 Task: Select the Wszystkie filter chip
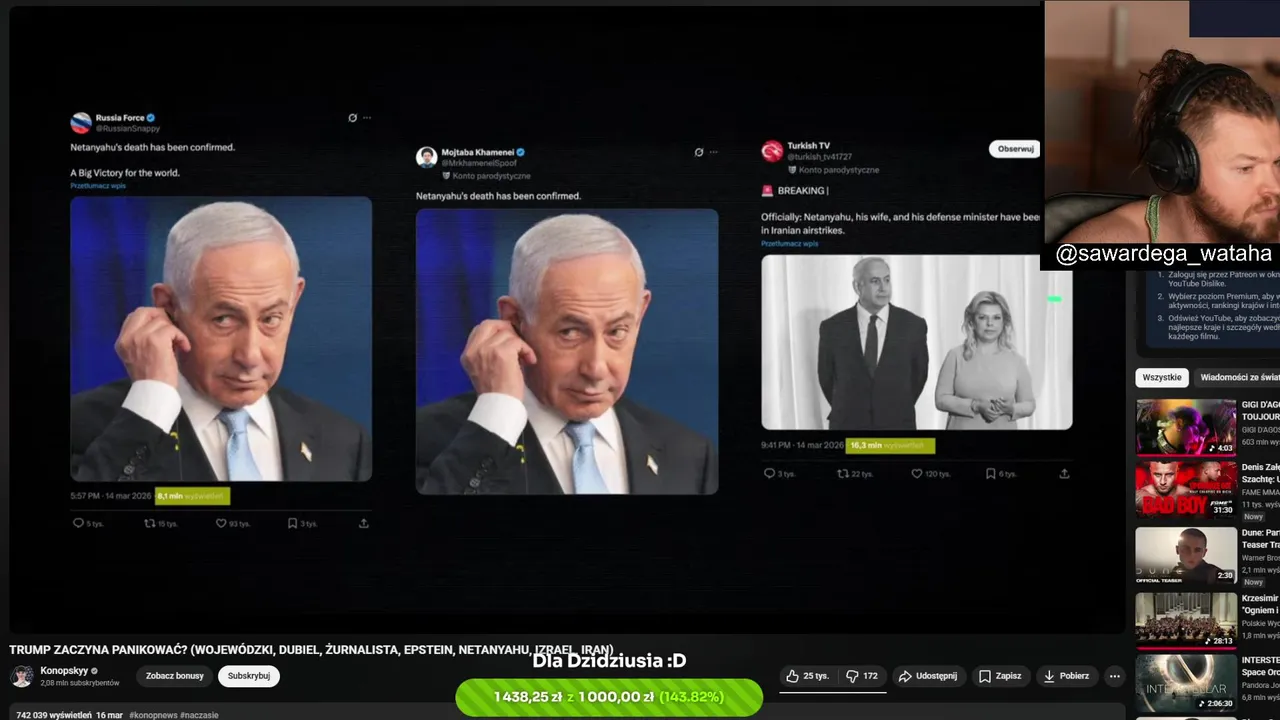pyautogui.click(x=1162, y=377)
